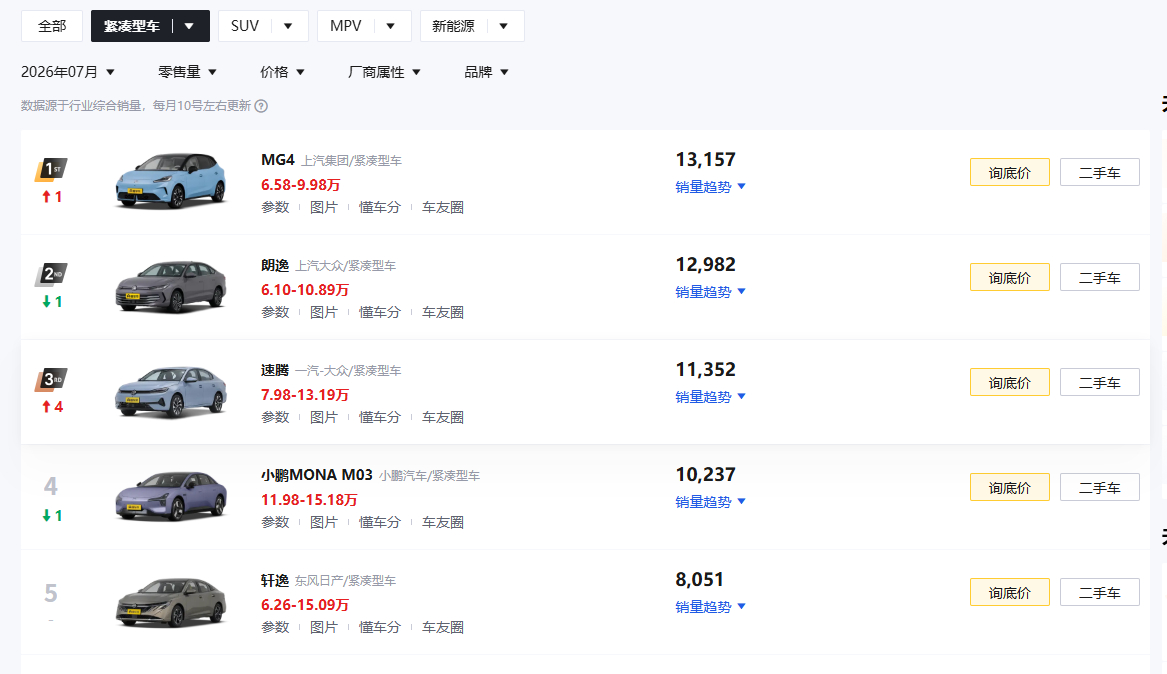Open 图片 for 速腾

(324, 417)
